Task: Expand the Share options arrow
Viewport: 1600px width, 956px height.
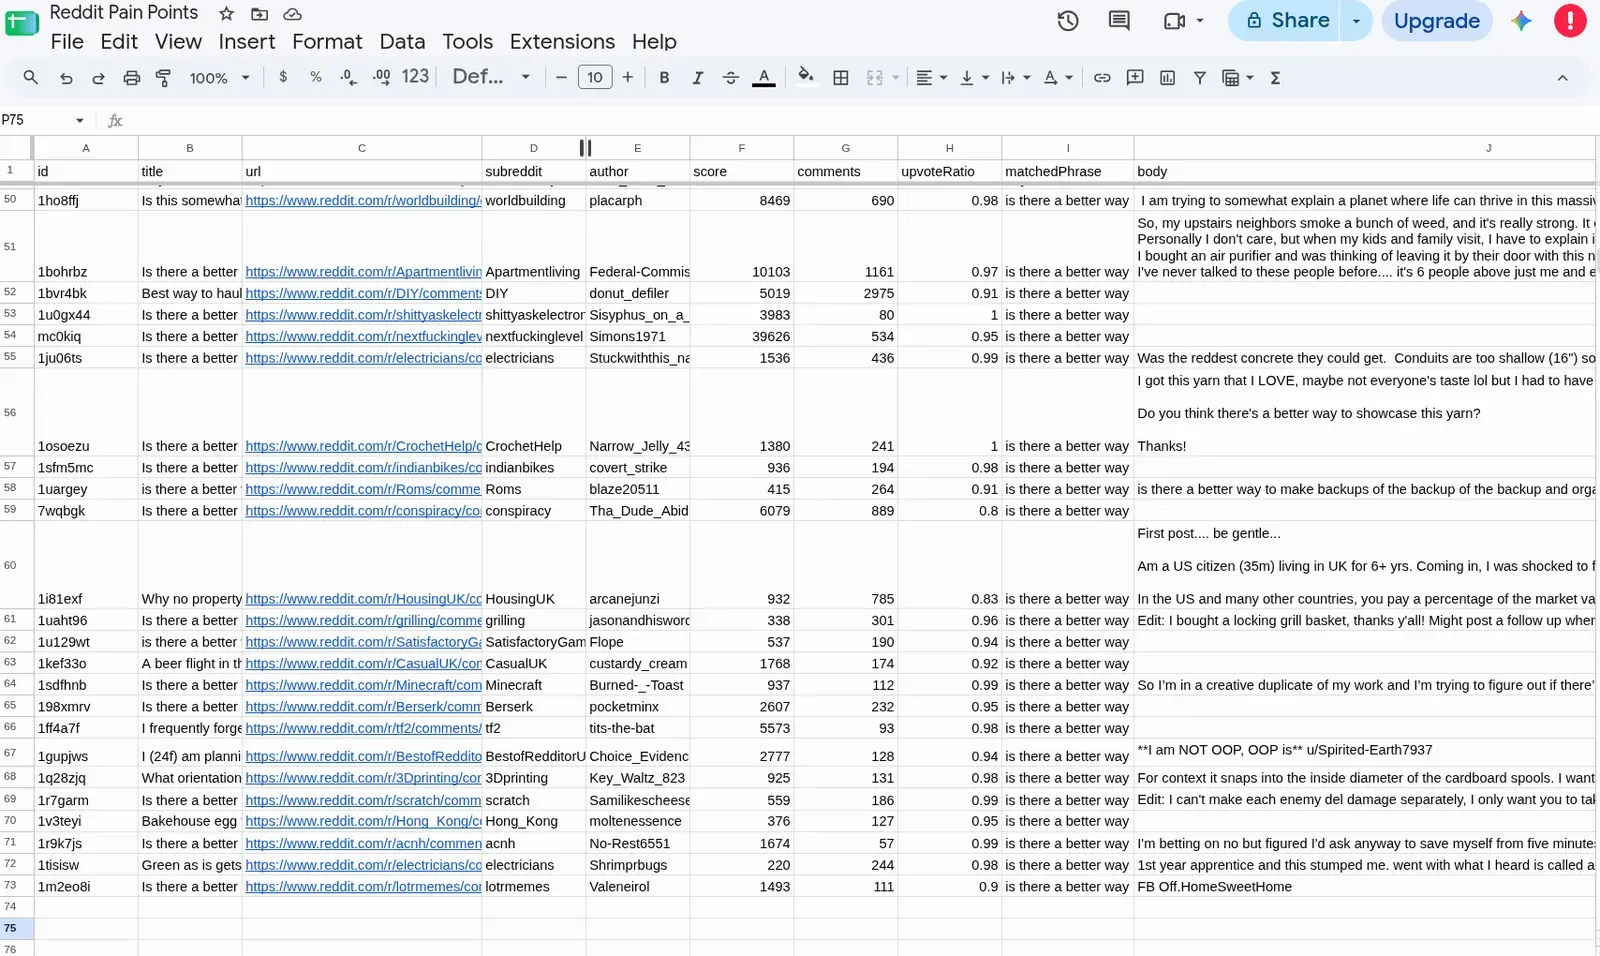Action: click(x=1356, y=21)
